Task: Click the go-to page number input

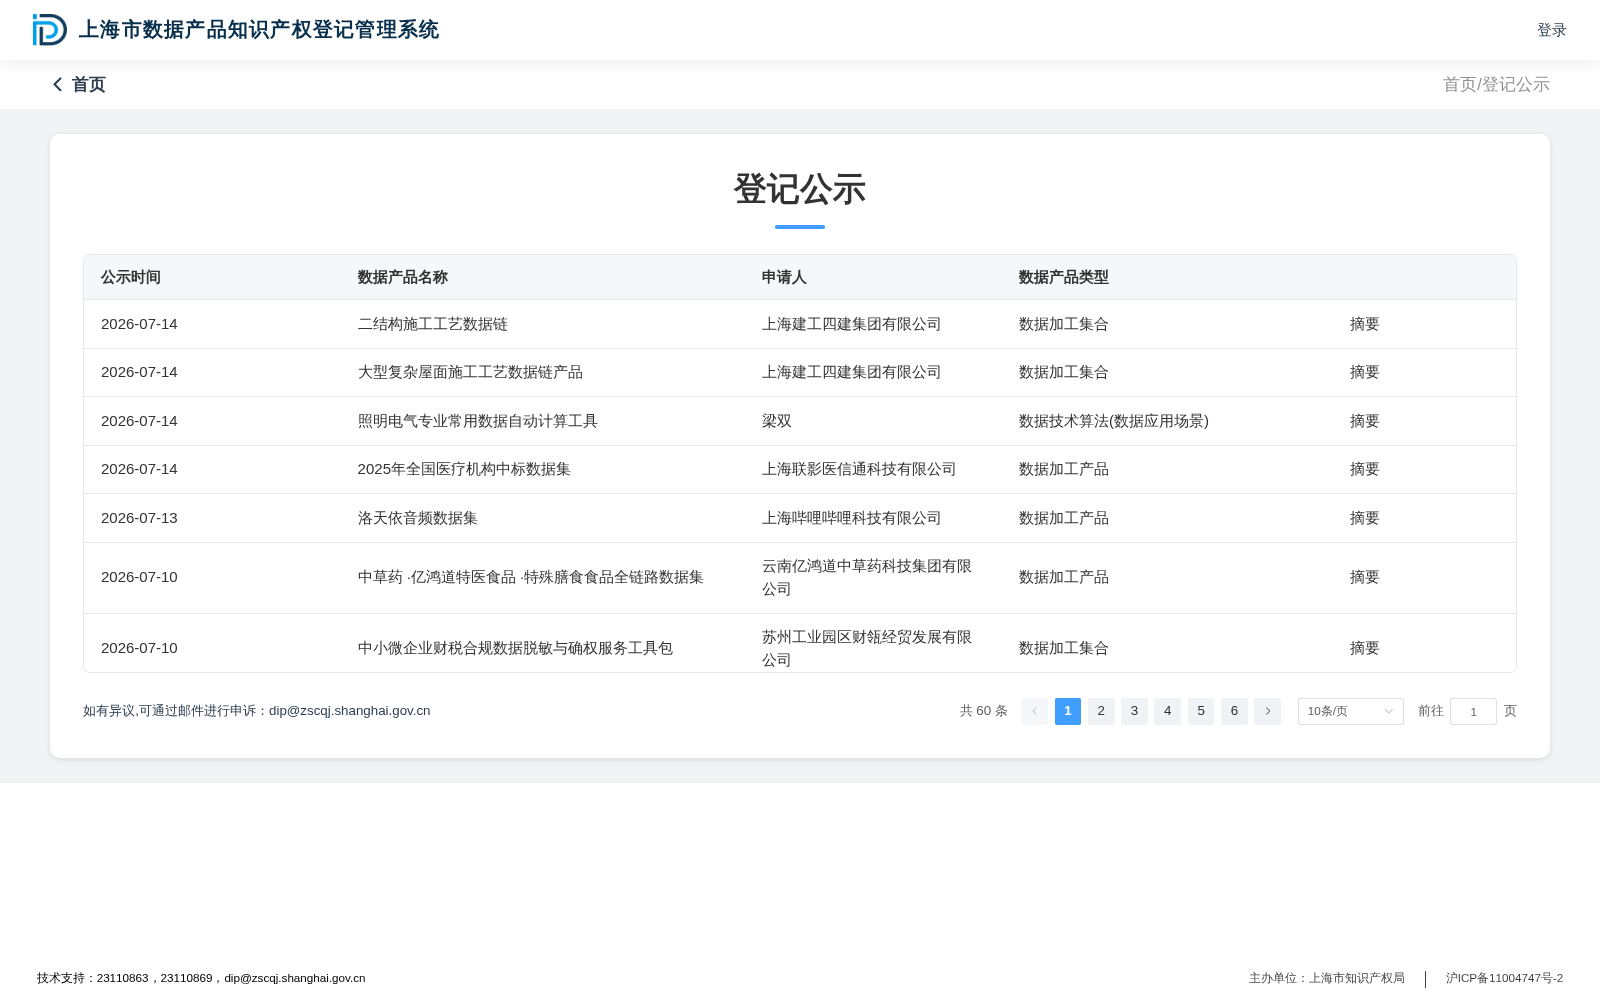Action: click(x=1473, y=711)
